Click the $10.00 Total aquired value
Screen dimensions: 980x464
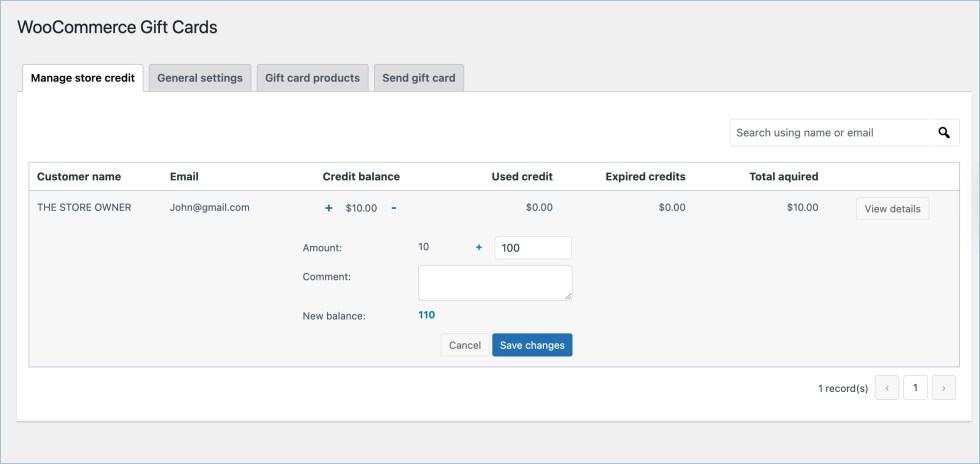click(802, 208)
